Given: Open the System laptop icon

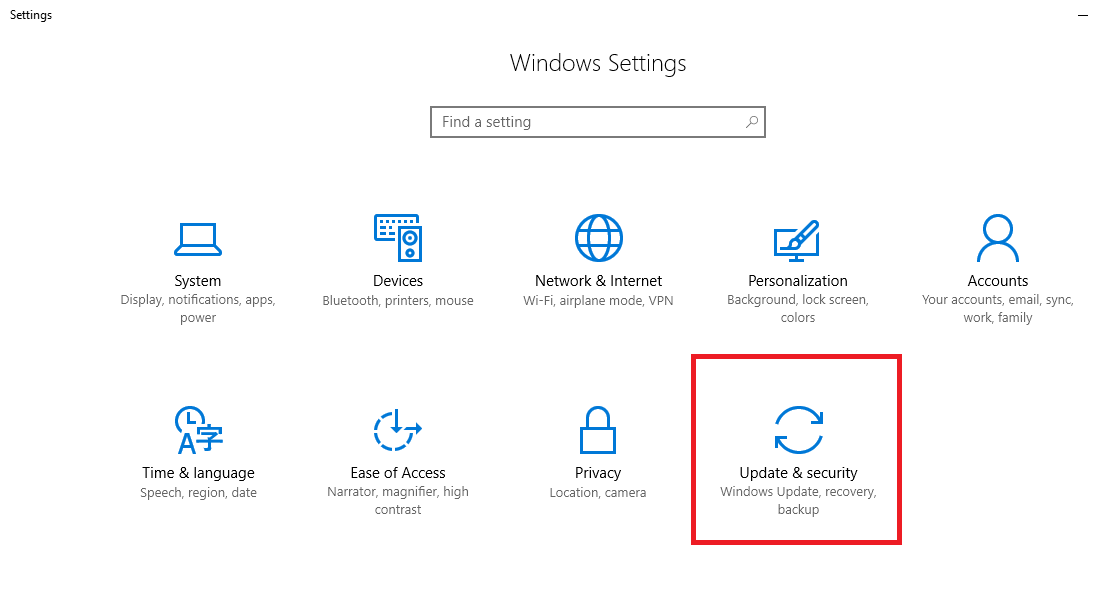Looking at the screenshot, I should pyautogui.click(x=198, y=239).
